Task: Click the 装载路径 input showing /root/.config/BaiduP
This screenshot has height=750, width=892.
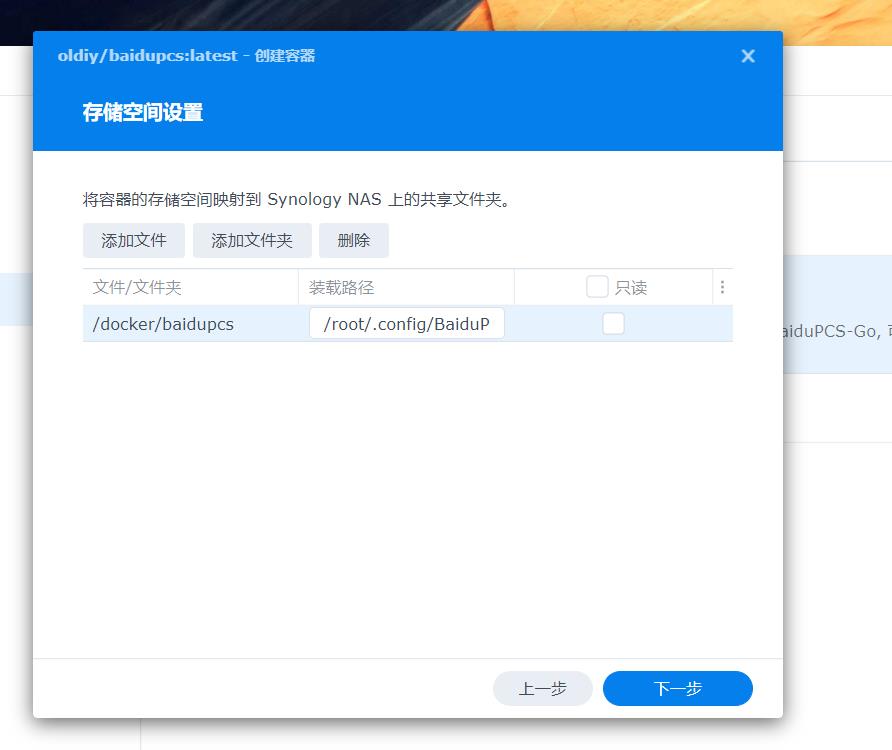Action: pos(406,323)
